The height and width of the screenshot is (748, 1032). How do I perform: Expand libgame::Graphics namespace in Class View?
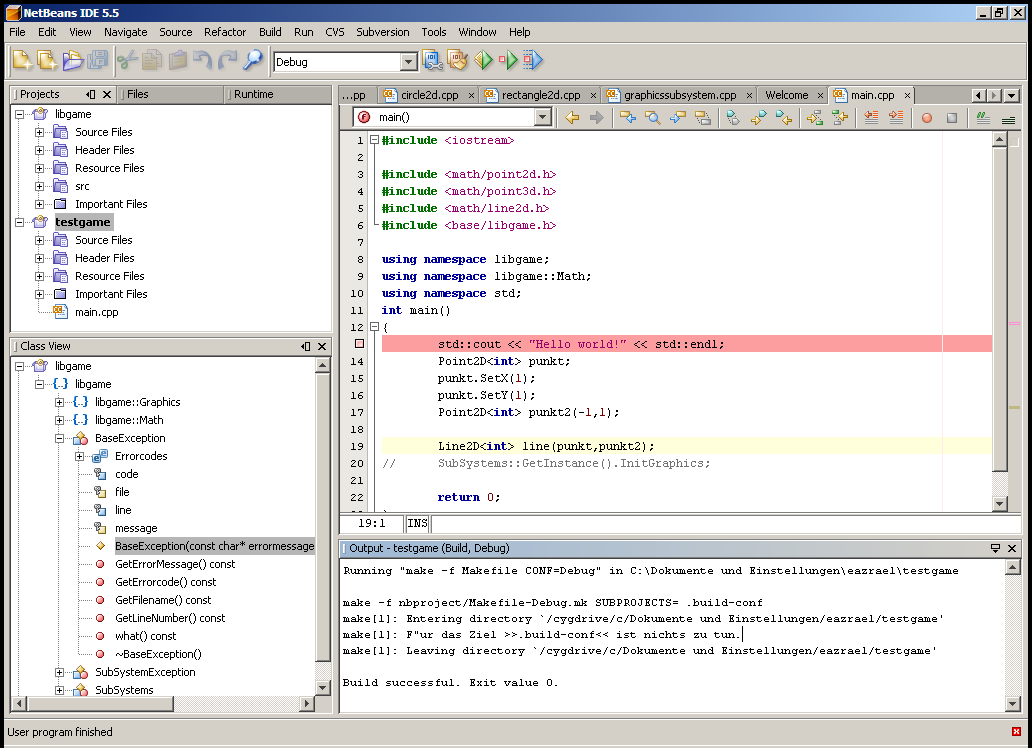click(59, 402)
